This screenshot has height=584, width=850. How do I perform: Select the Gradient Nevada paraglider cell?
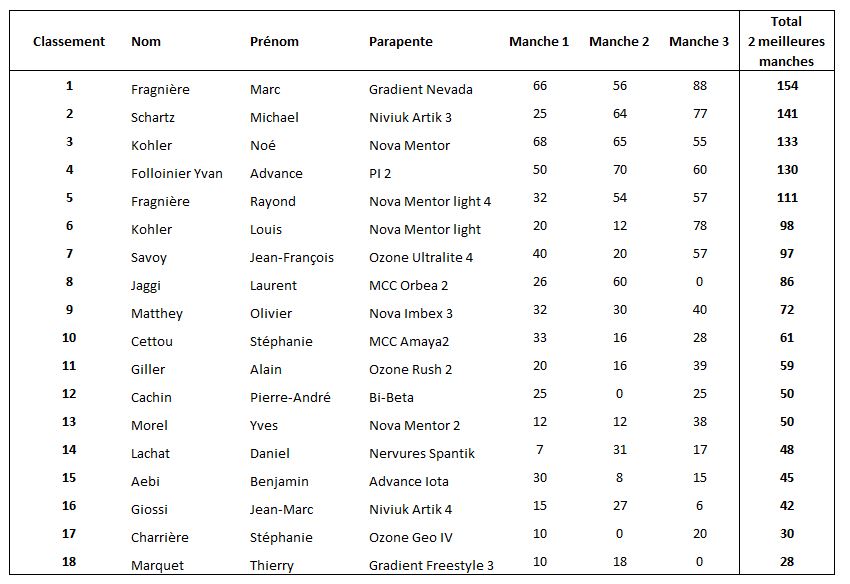tap(420, 89)
